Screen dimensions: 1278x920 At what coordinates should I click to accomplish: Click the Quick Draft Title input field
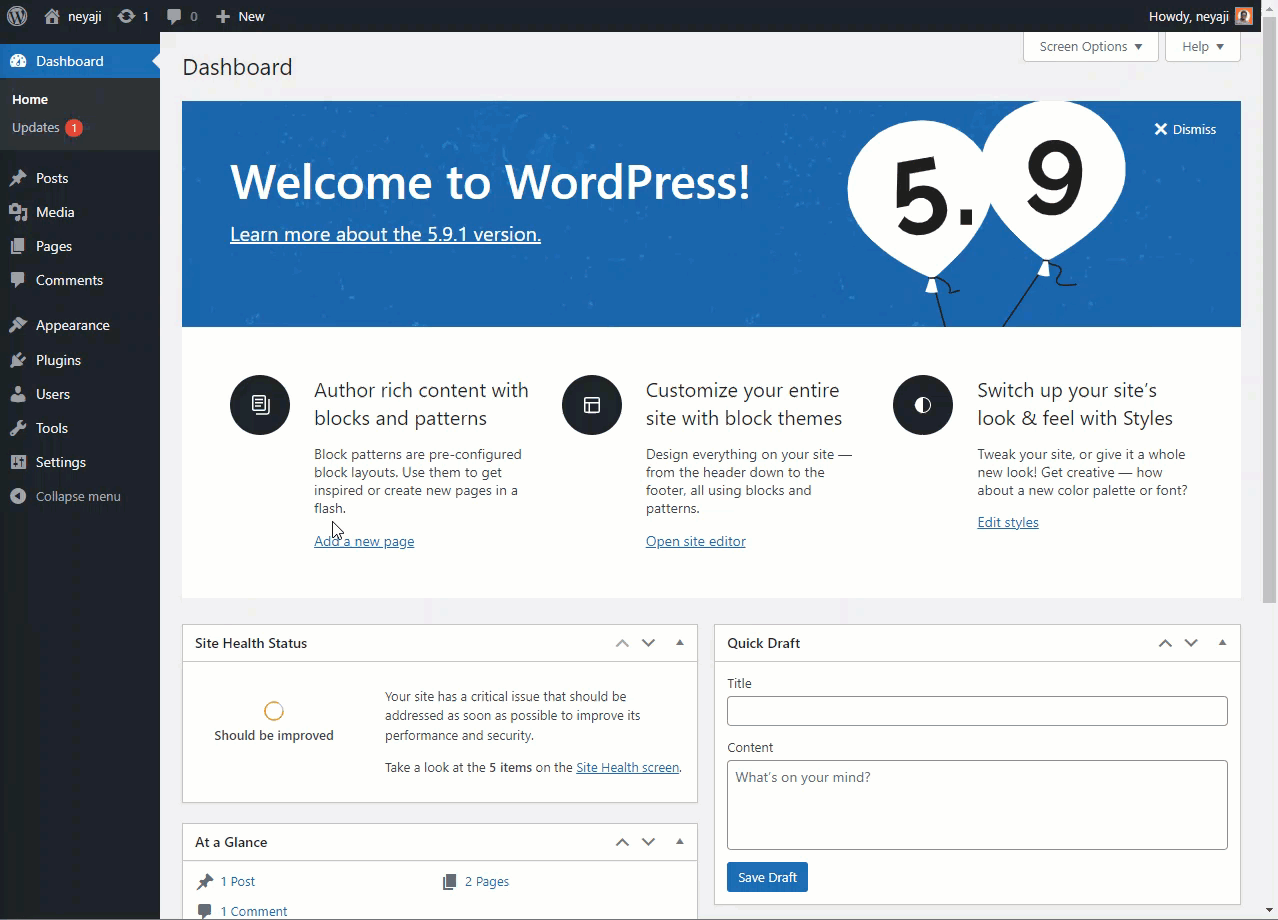click(977, 711)
